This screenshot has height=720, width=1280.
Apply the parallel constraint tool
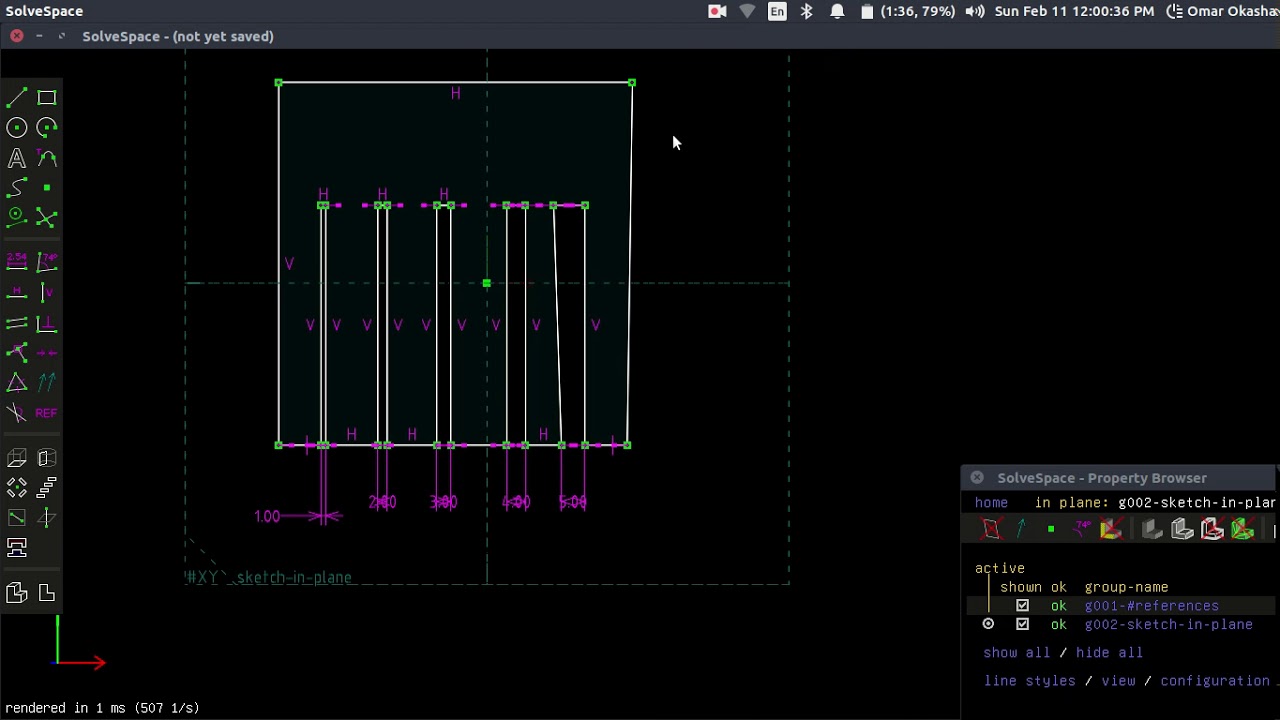point(17,323)
